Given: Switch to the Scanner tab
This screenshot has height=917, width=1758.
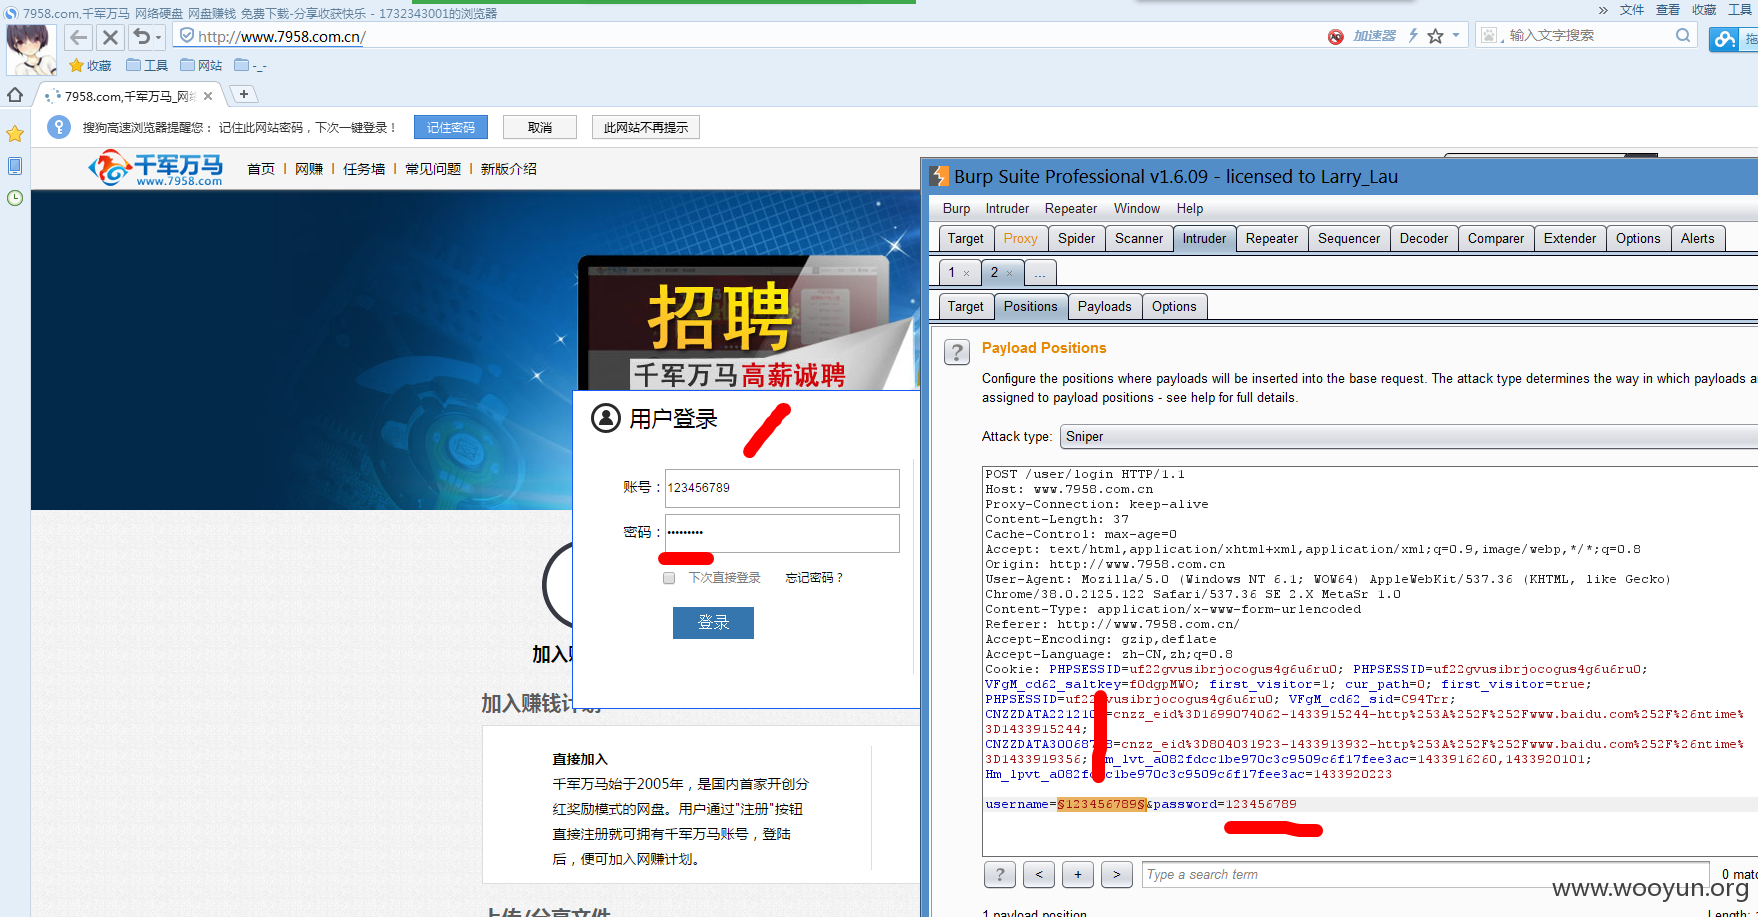Looking at the screenshot, I should pyautogui.click(x=1139, y=238).
